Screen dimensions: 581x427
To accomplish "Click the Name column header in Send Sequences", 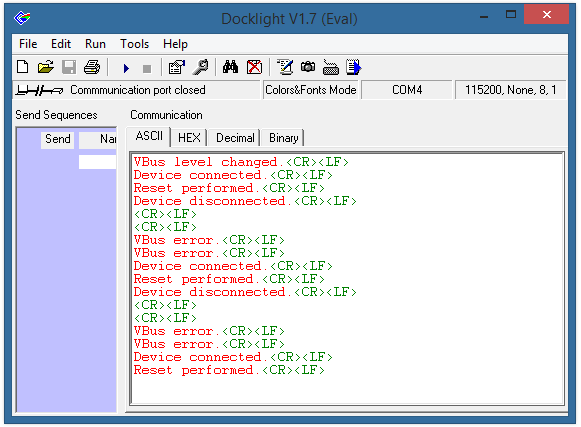I will click(98, 139).
